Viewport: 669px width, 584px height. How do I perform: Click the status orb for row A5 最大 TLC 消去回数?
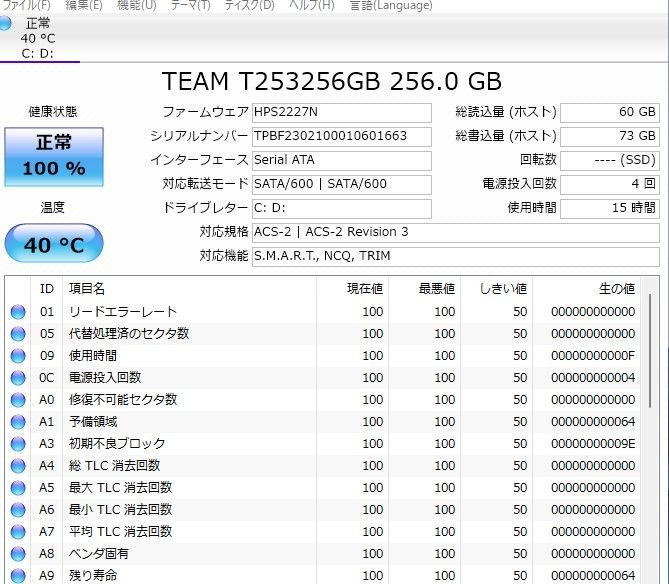click(18, 488)
